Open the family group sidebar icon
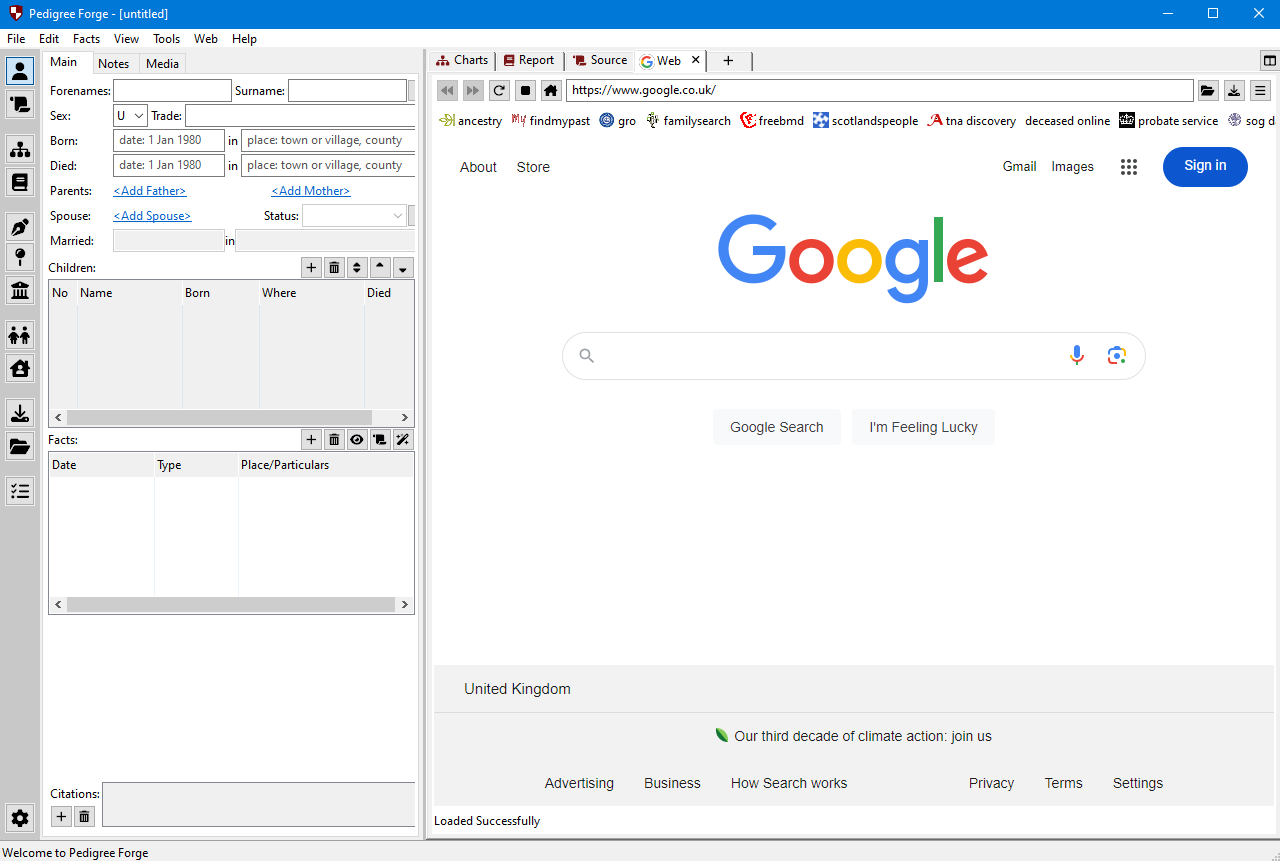Screen dimensions: 1280x861 (20, 335)
